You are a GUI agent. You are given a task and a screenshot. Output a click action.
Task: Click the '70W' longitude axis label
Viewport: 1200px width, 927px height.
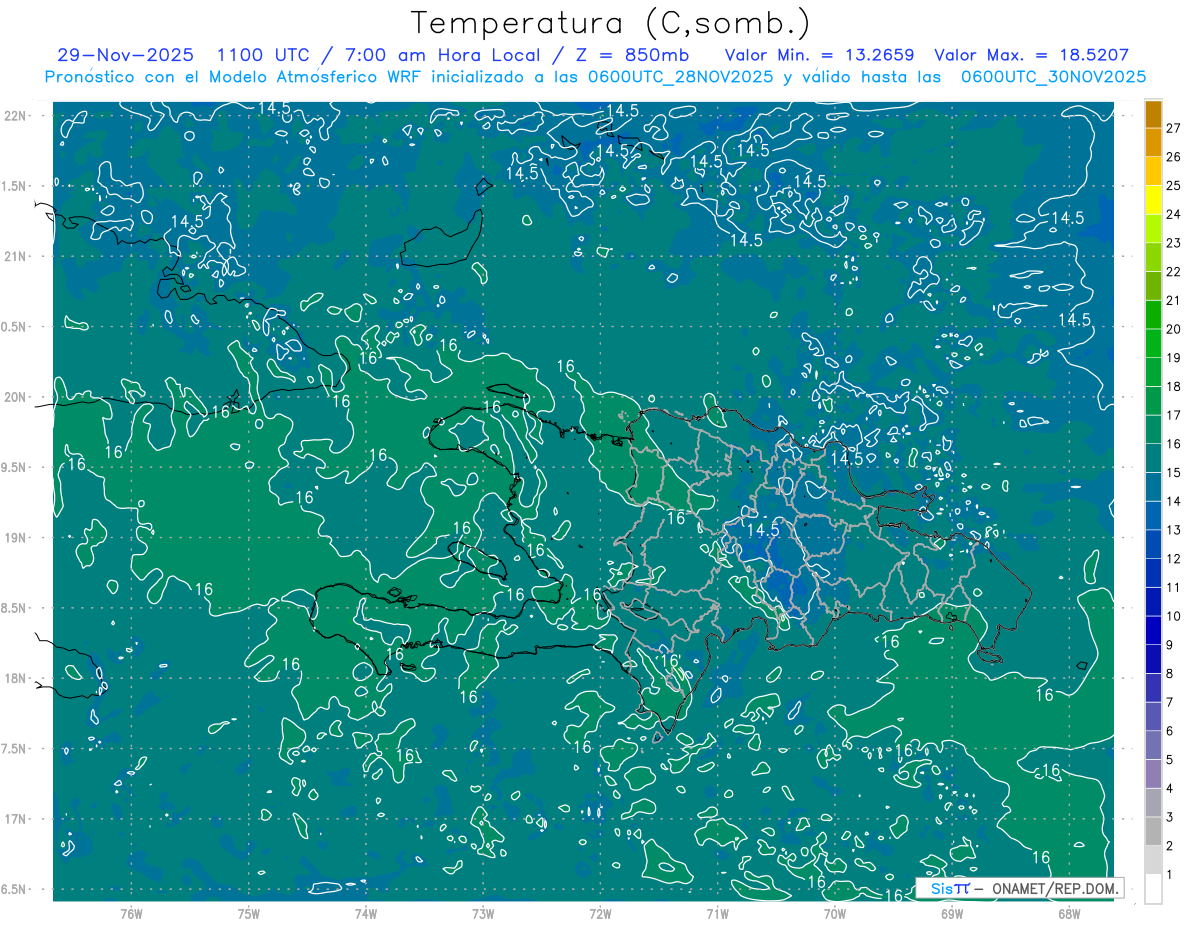point(834,913)
